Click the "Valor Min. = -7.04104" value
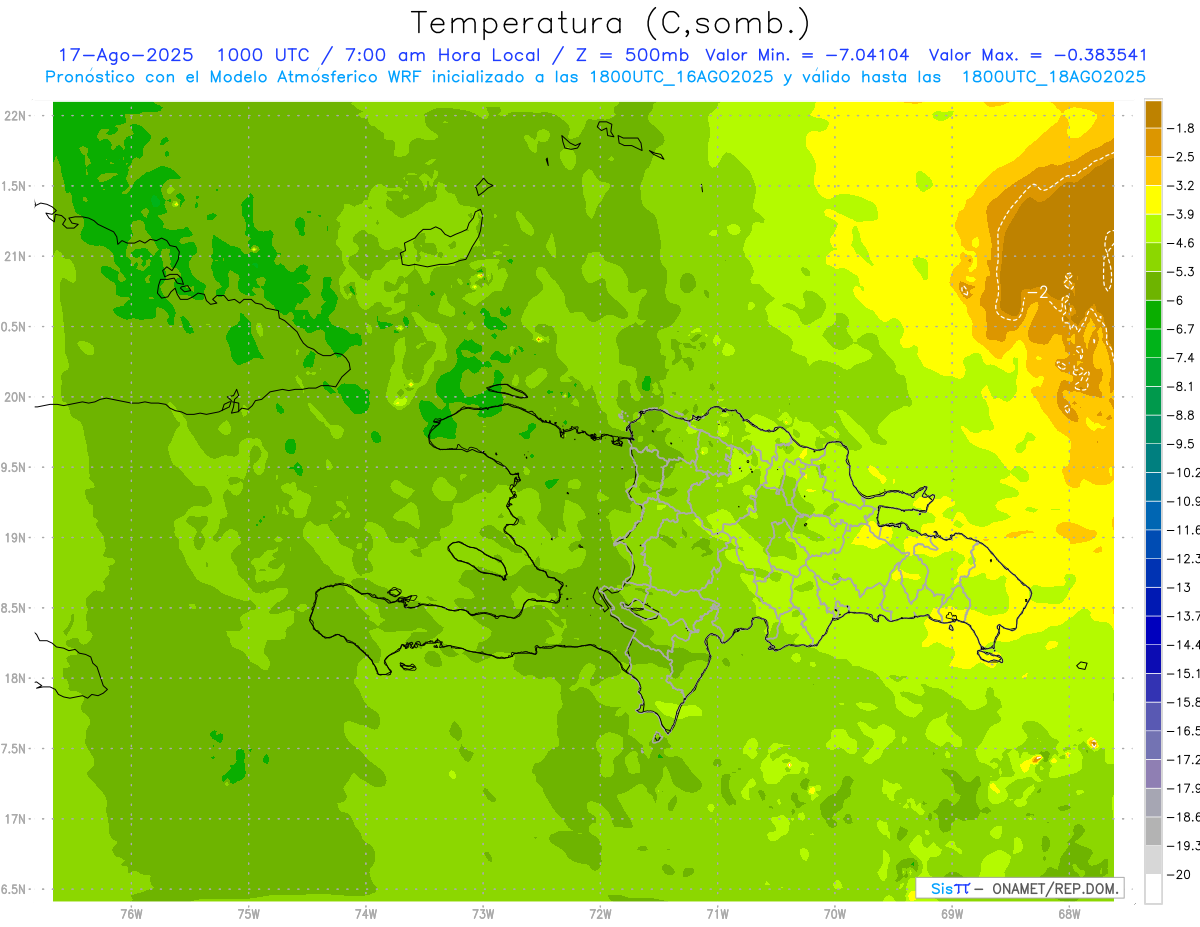 [807, 55]
